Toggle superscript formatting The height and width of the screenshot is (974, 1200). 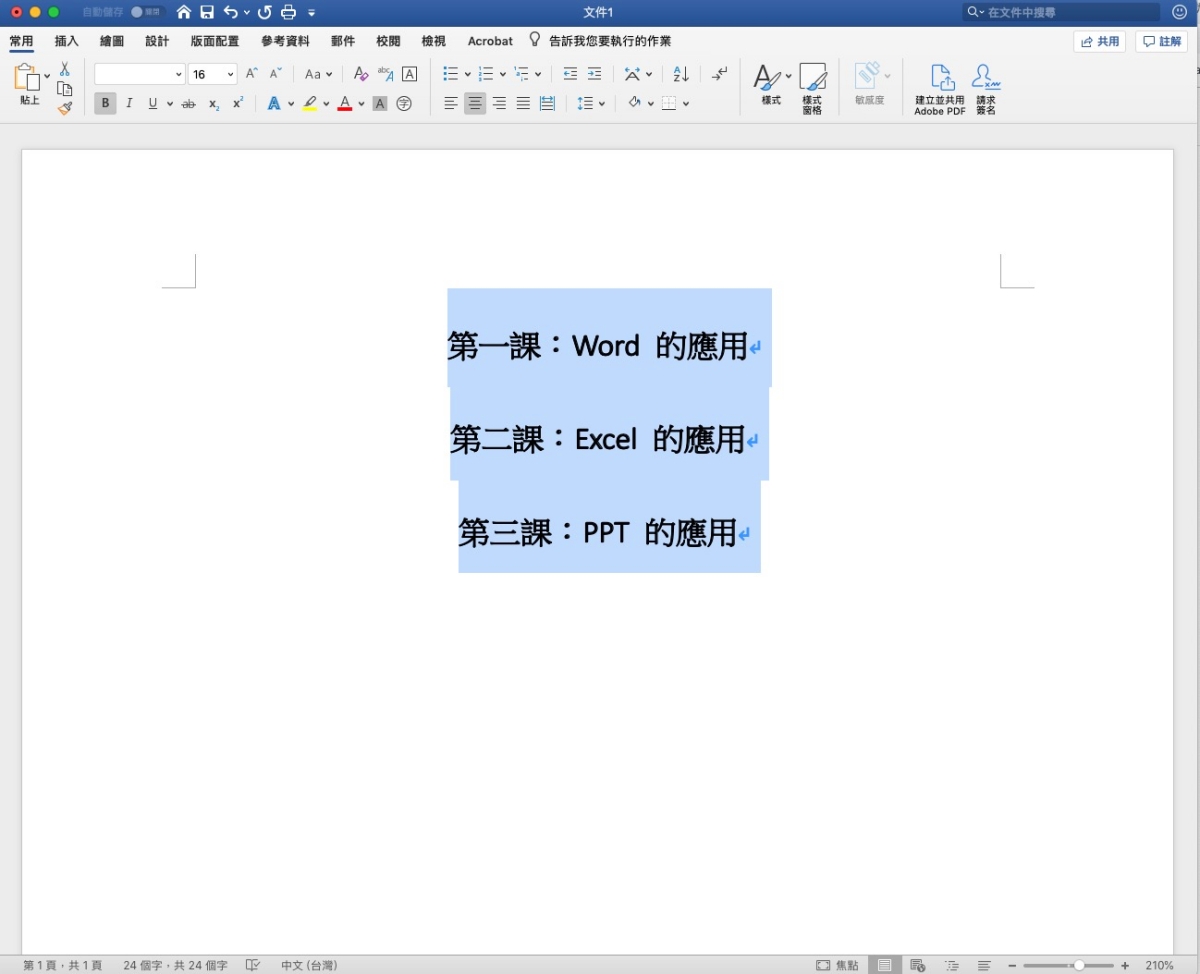tap(238, 103)
